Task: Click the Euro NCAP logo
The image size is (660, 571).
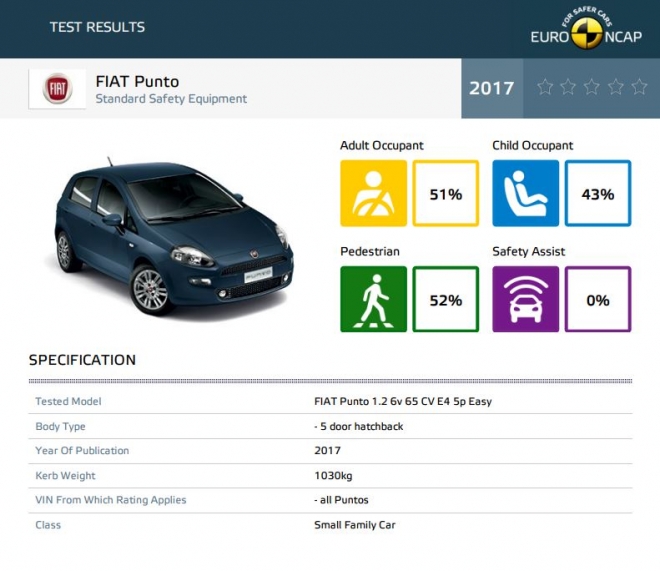Action: click(586, 29)
